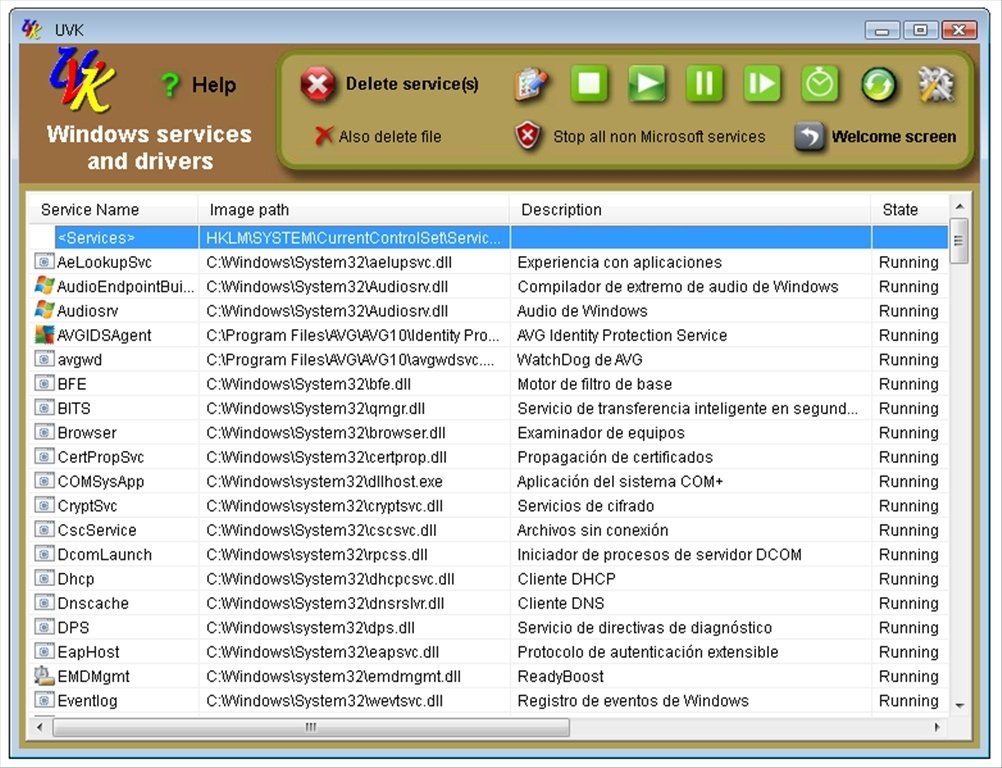1002x768 pixels.
Task: Click the vertical scrollbar up arrow
Action: (959, 206)
